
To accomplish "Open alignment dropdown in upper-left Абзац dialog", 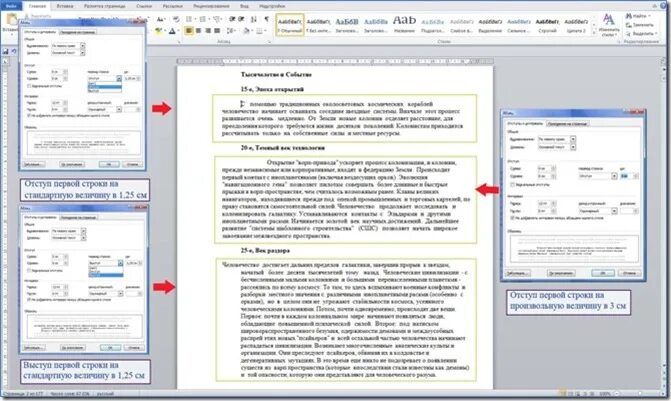I will click(83, 46).
